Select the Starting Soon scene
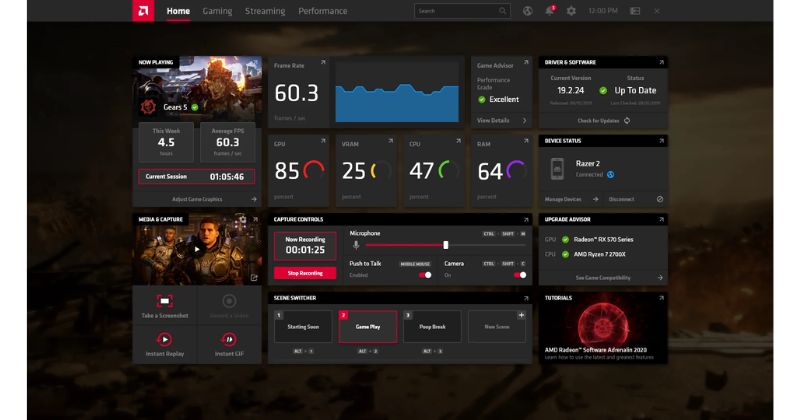Viewport: 800px width, 420px height. pyautogui.click(x=303, y=327)
